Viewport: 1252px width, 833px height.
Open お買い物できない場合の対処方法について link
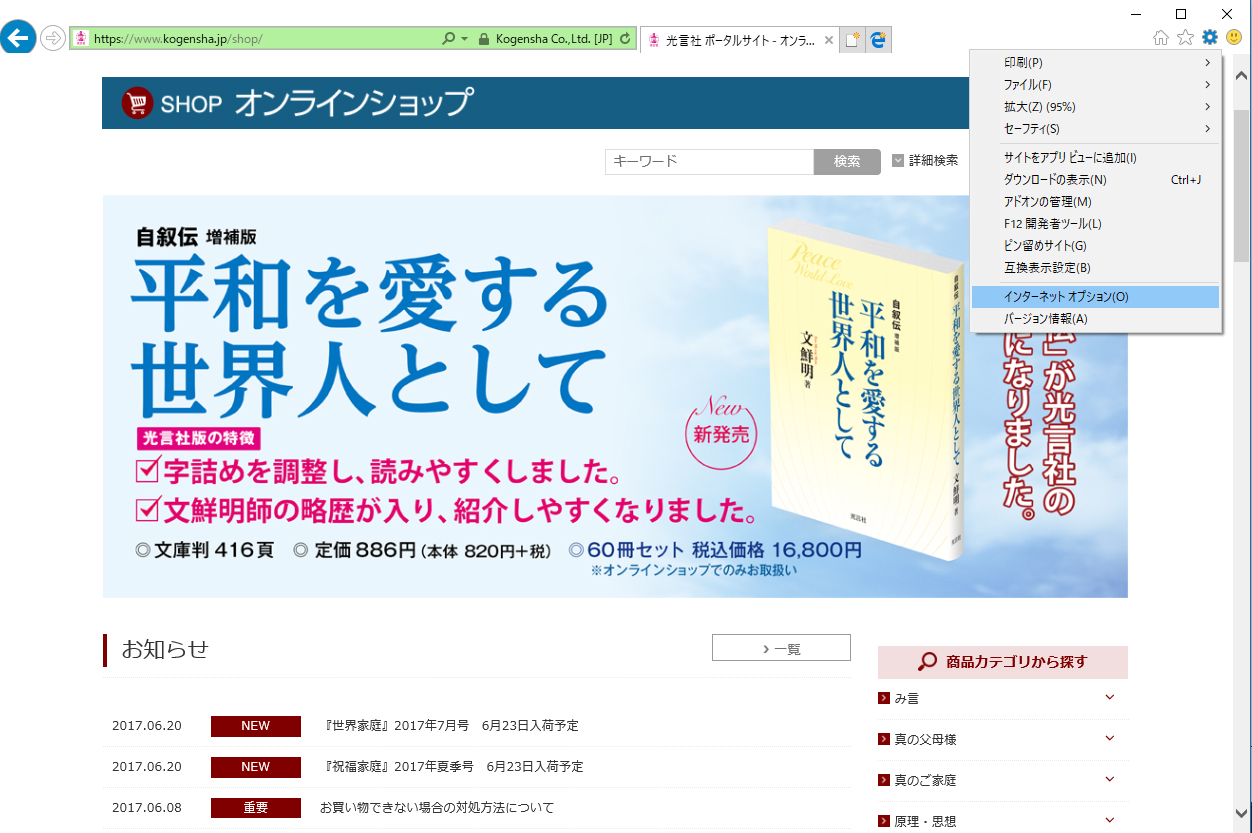coord(437,807)
